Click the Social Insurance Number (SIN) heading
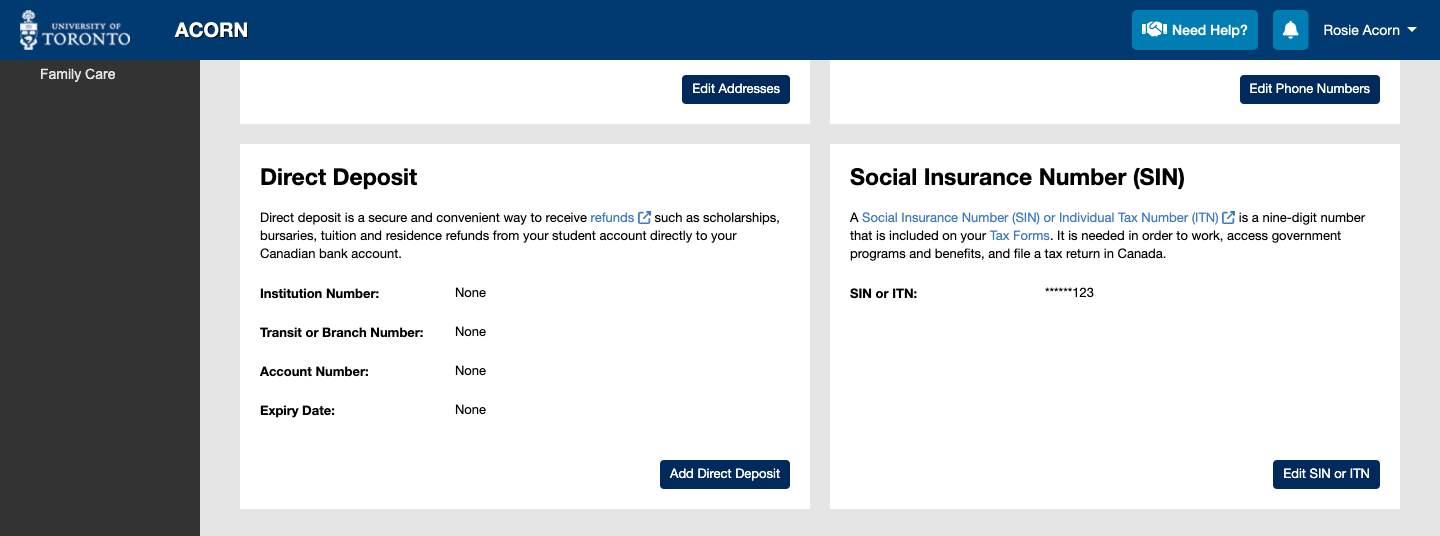Image resolution: width=1440 pixels, height=536 pixels. click(1017, 177)
